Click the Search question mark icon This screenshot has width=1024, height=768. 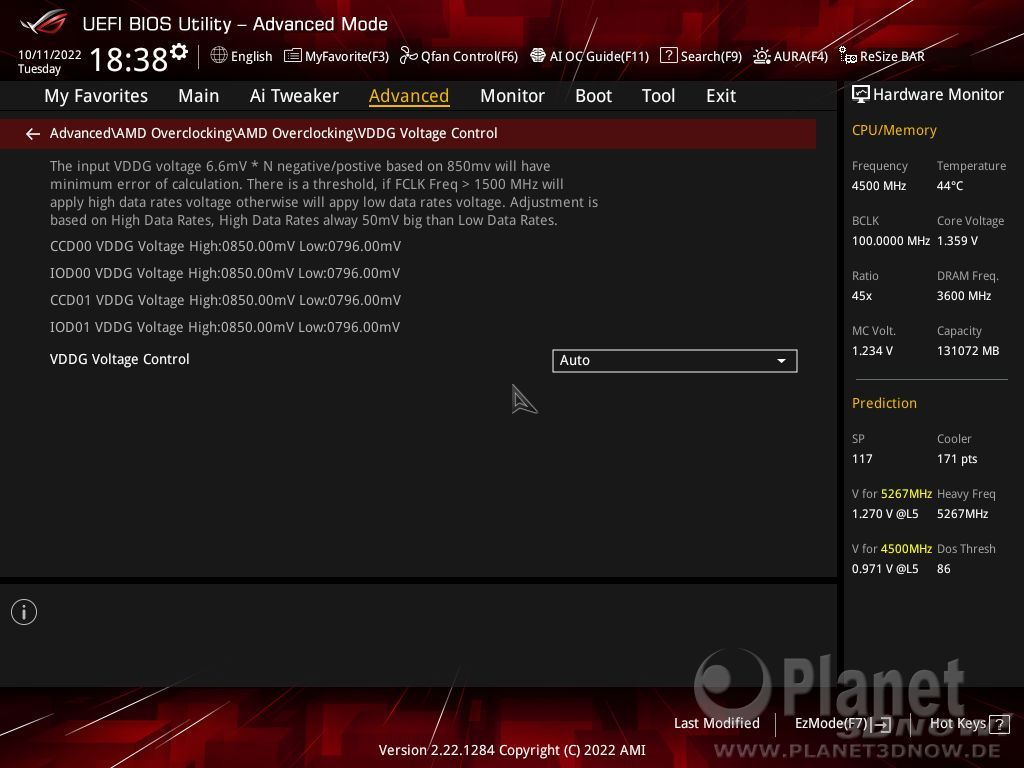click(669, 56)
